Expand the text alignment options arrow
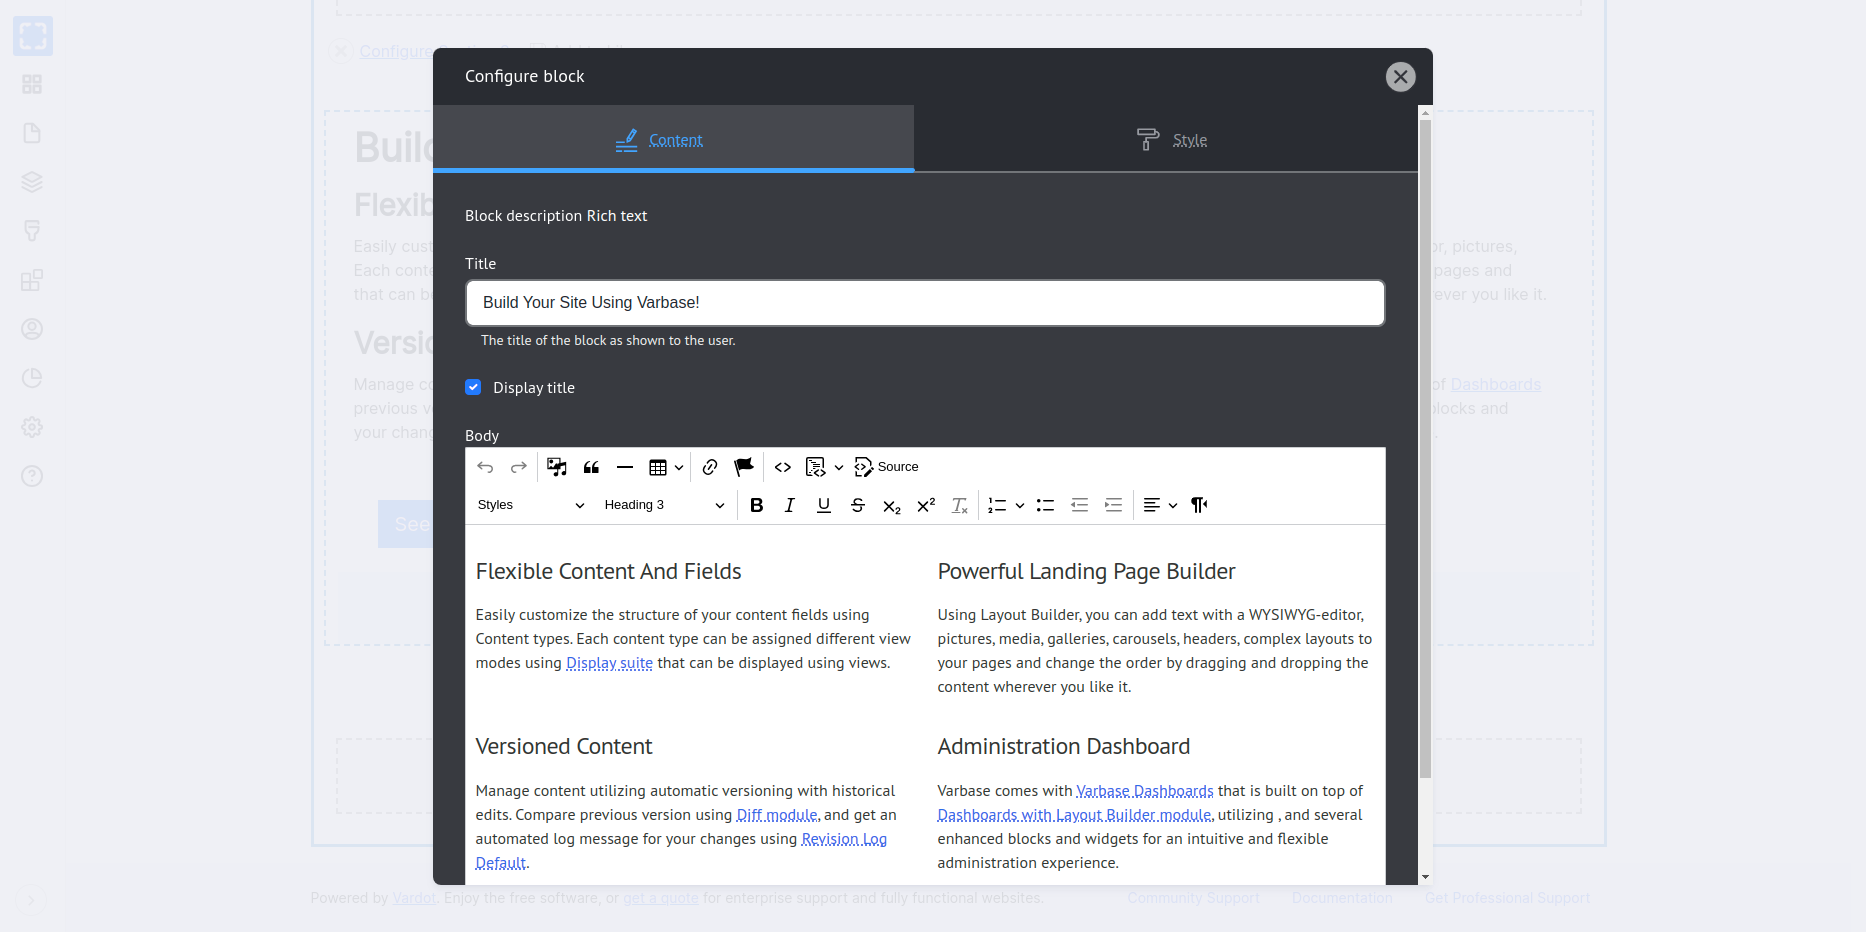 1173,505
